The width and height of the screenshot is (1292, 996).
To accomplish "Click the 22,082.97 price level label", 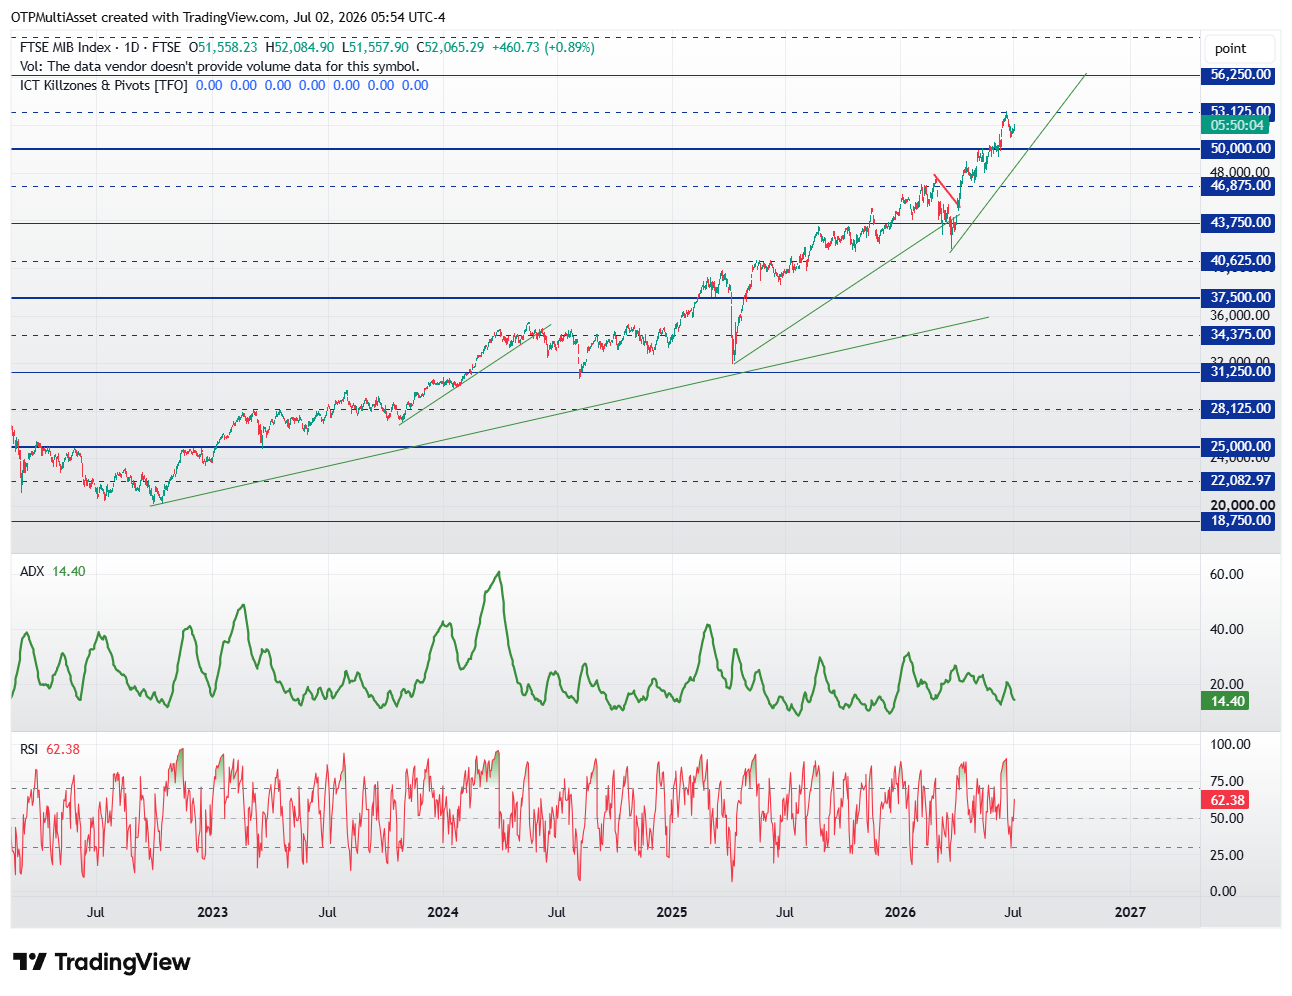I will click(x=1240, y=481).
